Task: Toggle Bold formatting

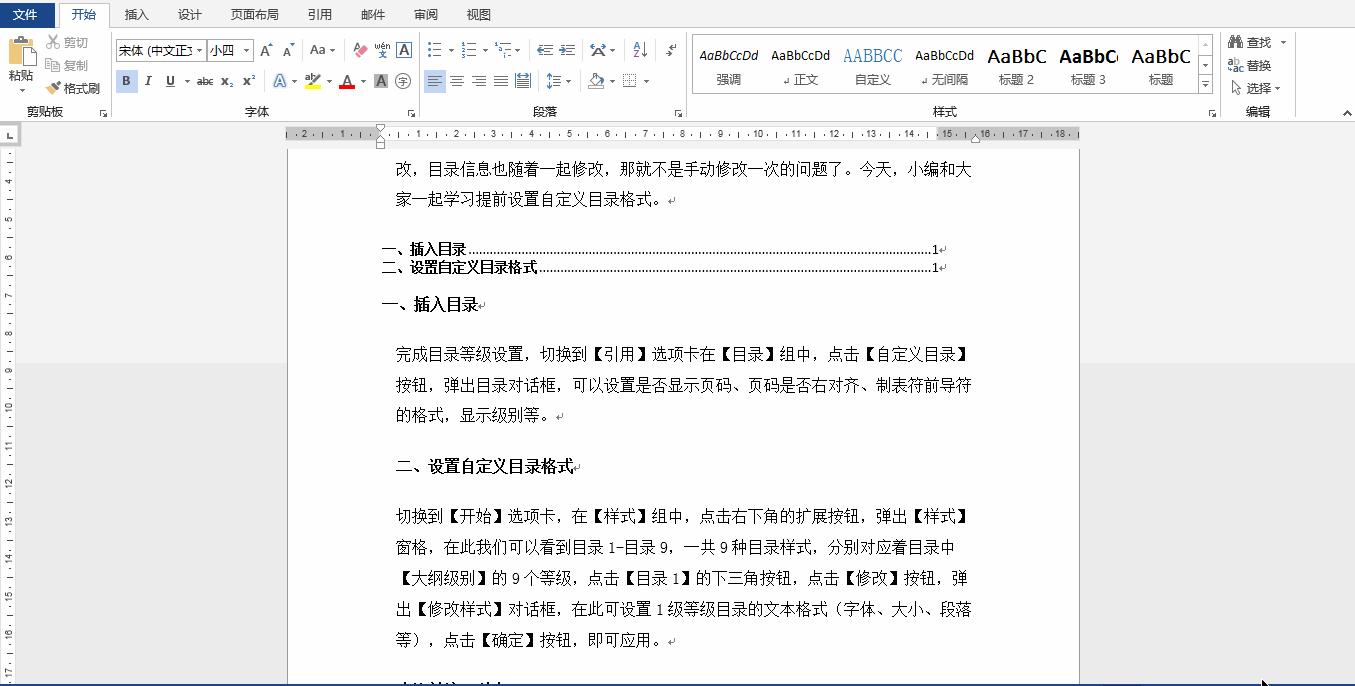Action: click(x=126, y=81)
